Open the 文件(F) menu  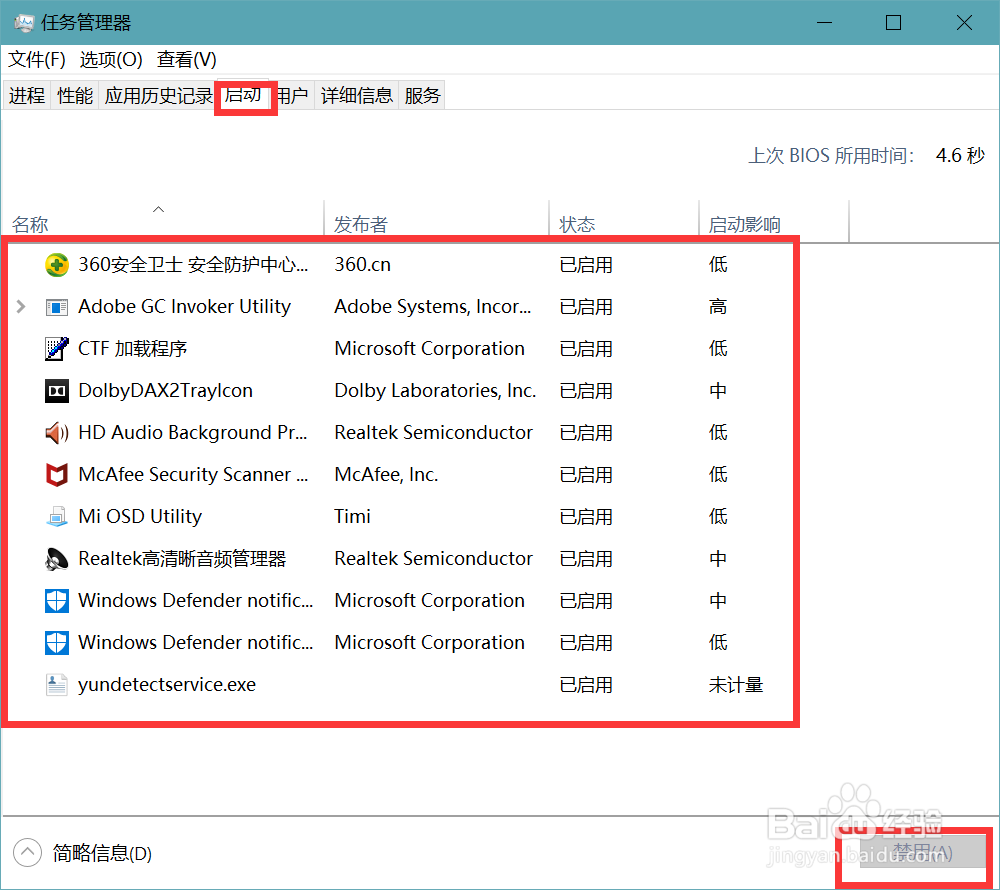pyautogui.click(x=36, y=59)
